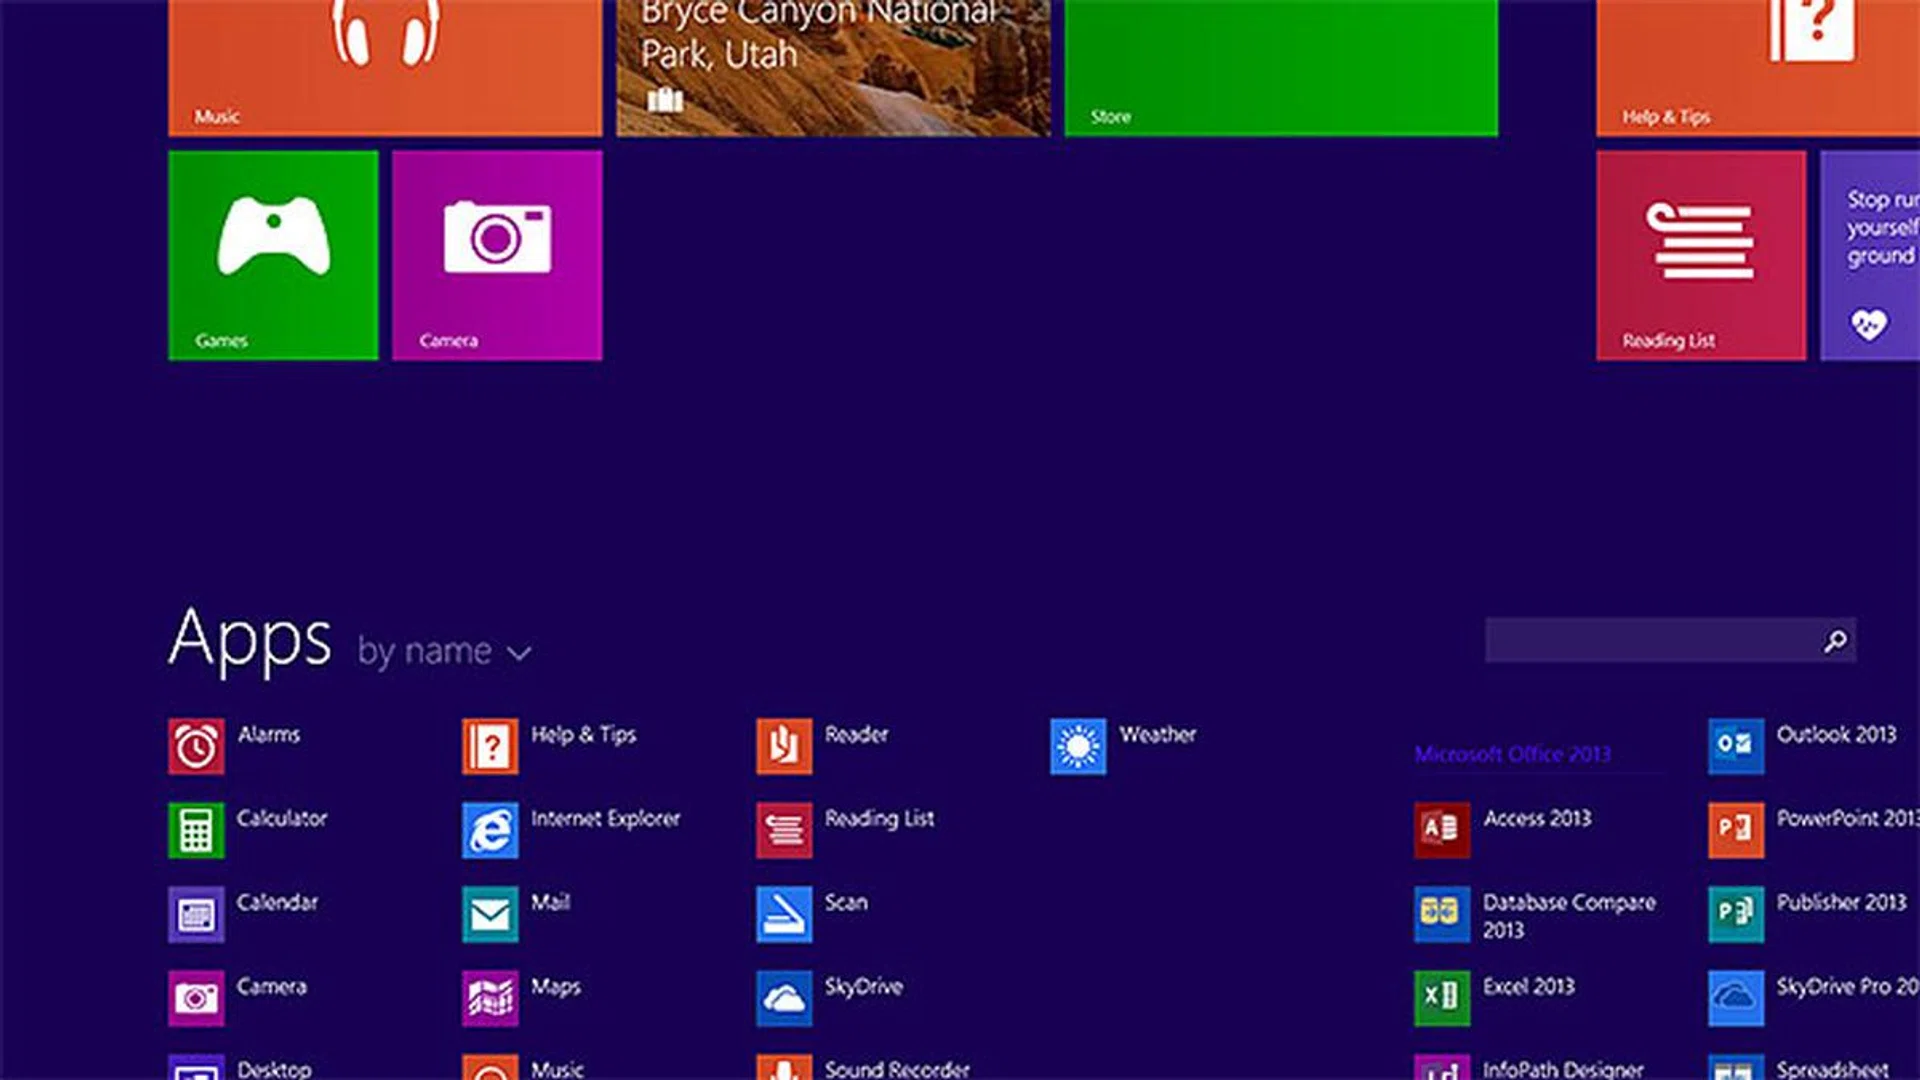Viewport: 1920px width, 1080px height.
Task: Open the Internet Explorer icon
Action: click(490, 830)
